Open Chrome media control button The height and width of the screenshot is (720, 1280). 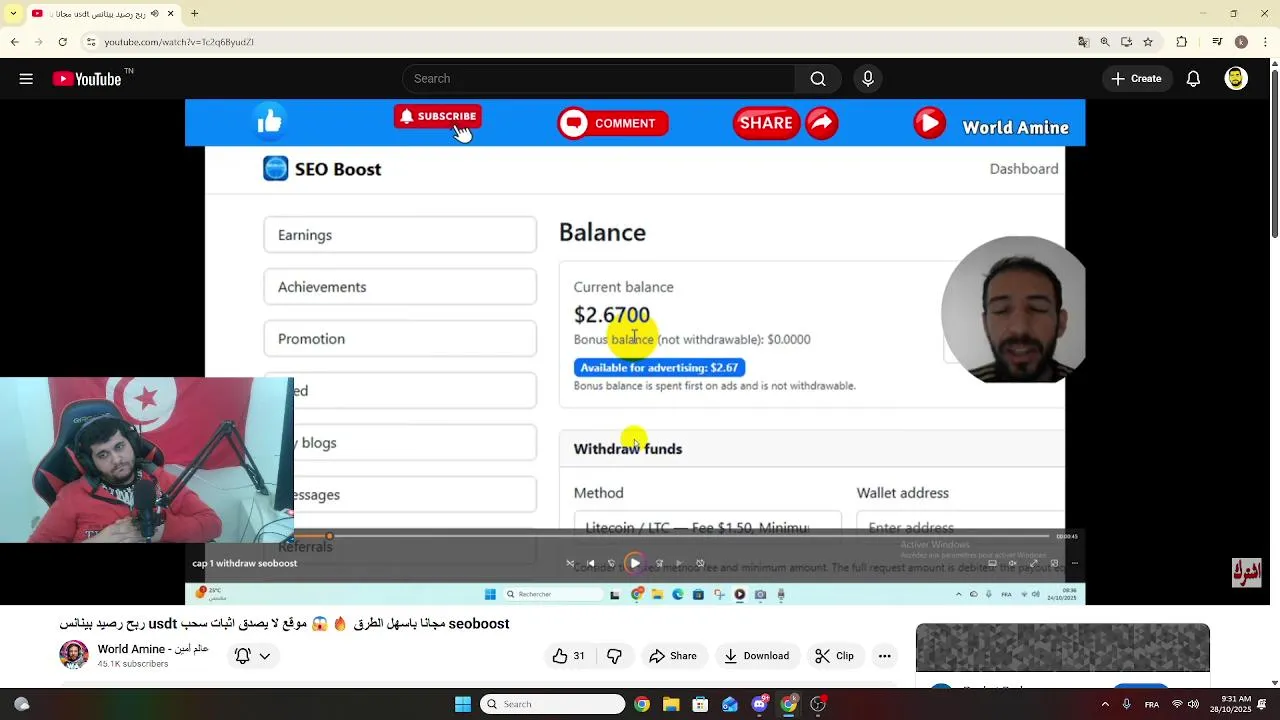pos(1217,42)
